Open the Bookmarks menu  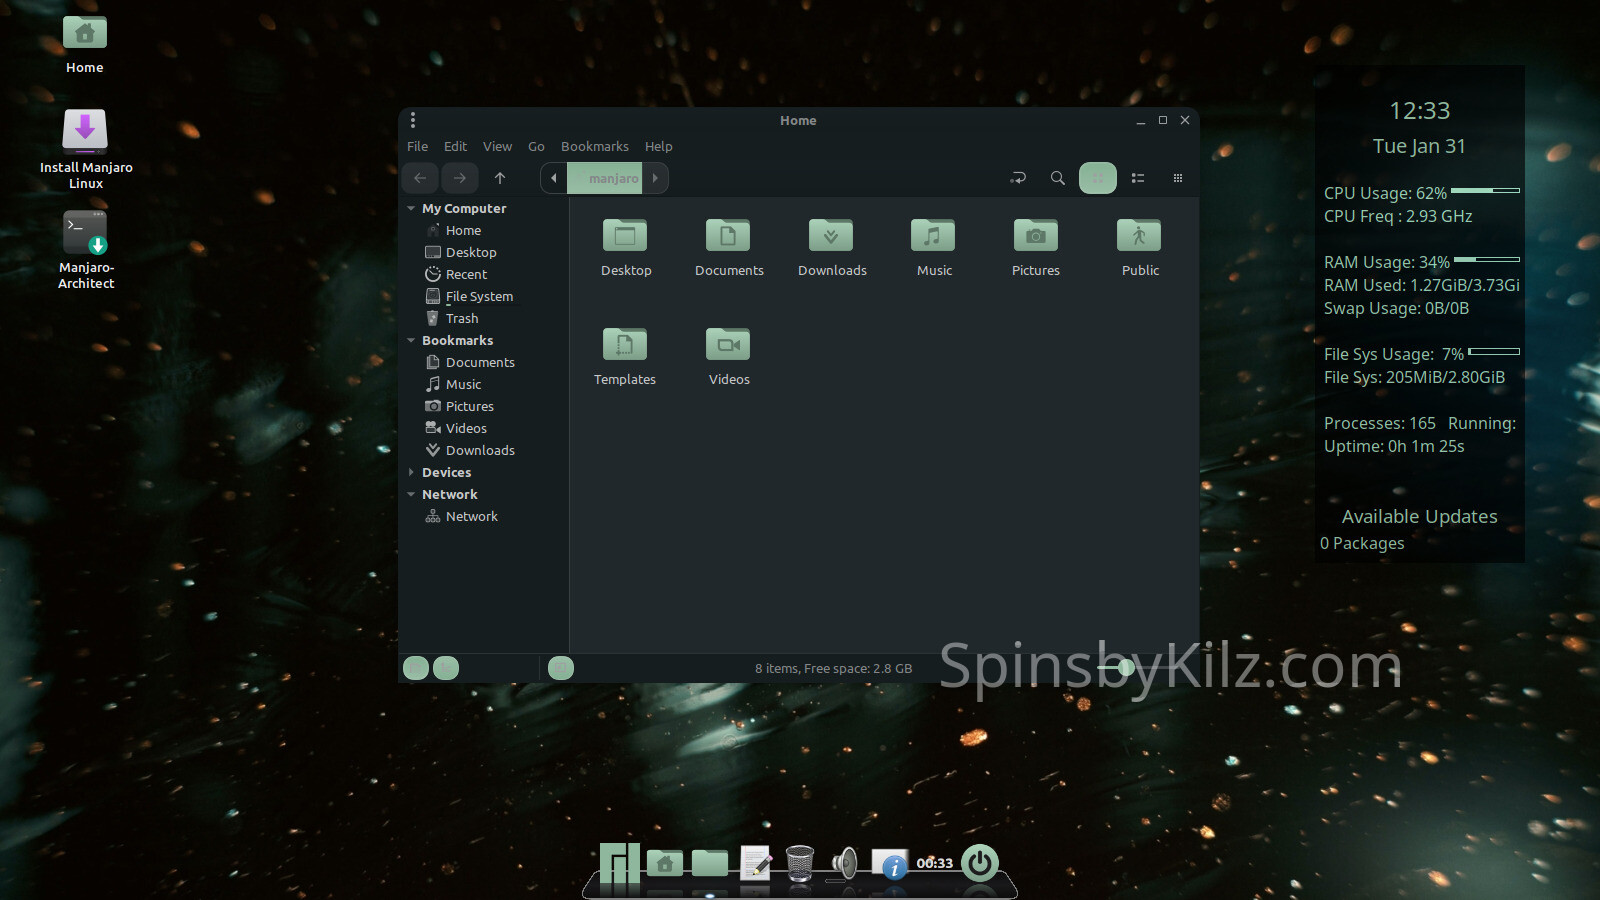point(594,146)
